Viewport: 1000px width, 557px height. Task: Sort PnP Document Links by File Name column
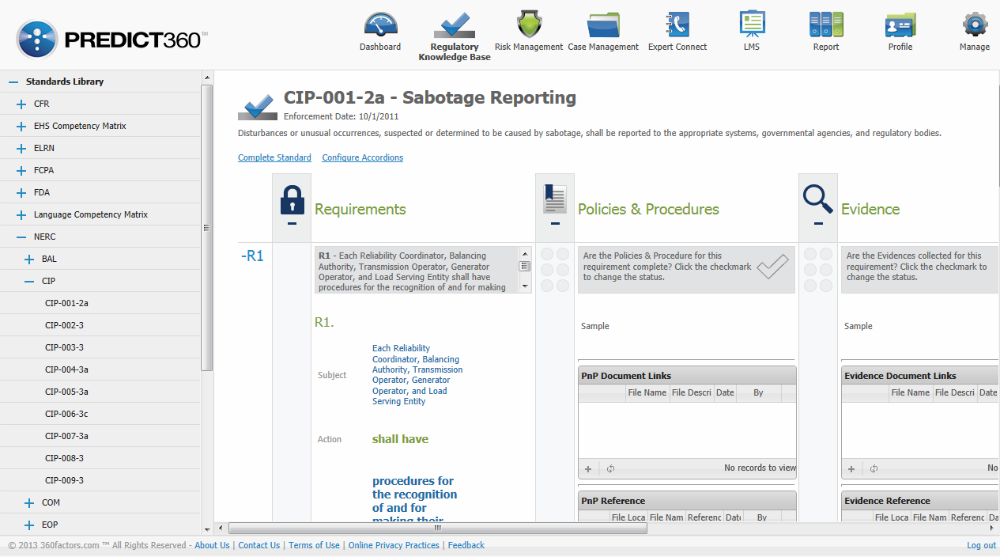coord(647,393)
